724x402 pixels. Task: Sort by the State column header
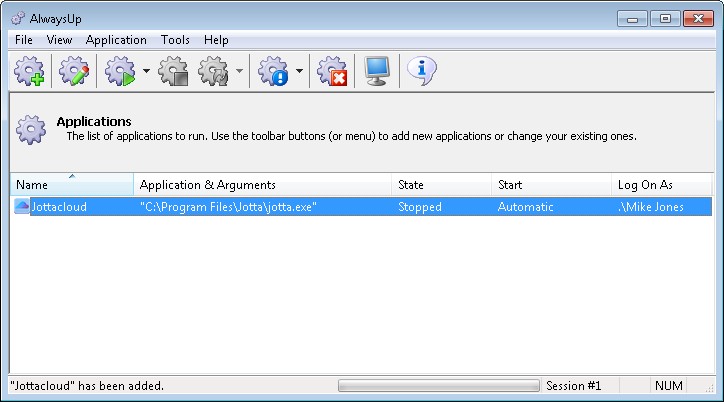(x=442, y=185)
